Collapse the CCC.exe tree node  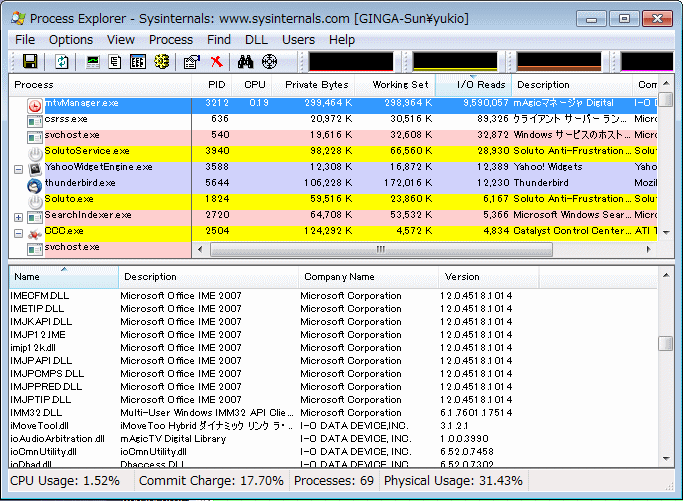click(18, 232)
